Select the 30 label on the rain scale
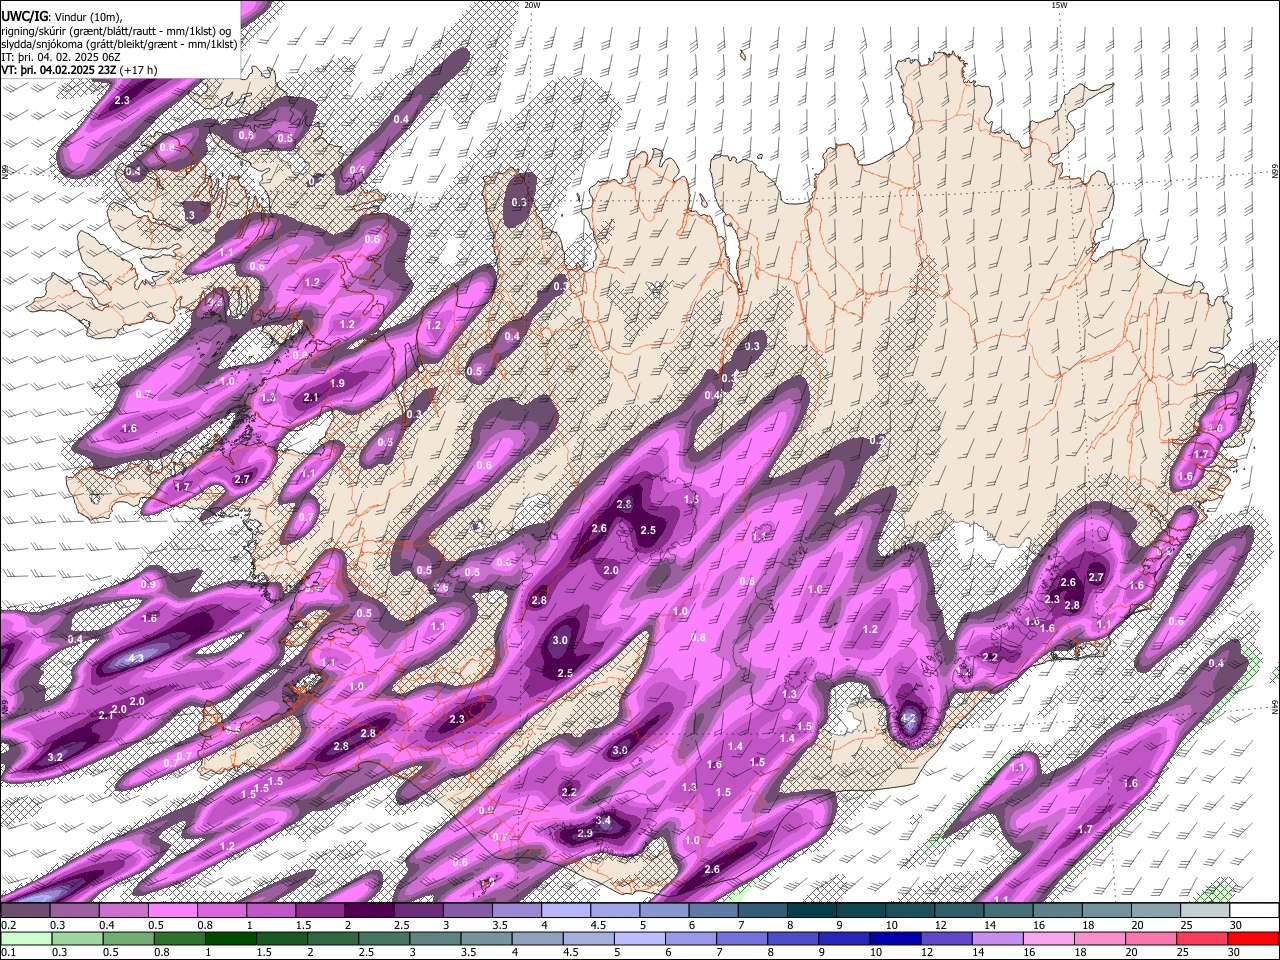The height and width of the screenshot is (960, 1280). (1234, 952)
